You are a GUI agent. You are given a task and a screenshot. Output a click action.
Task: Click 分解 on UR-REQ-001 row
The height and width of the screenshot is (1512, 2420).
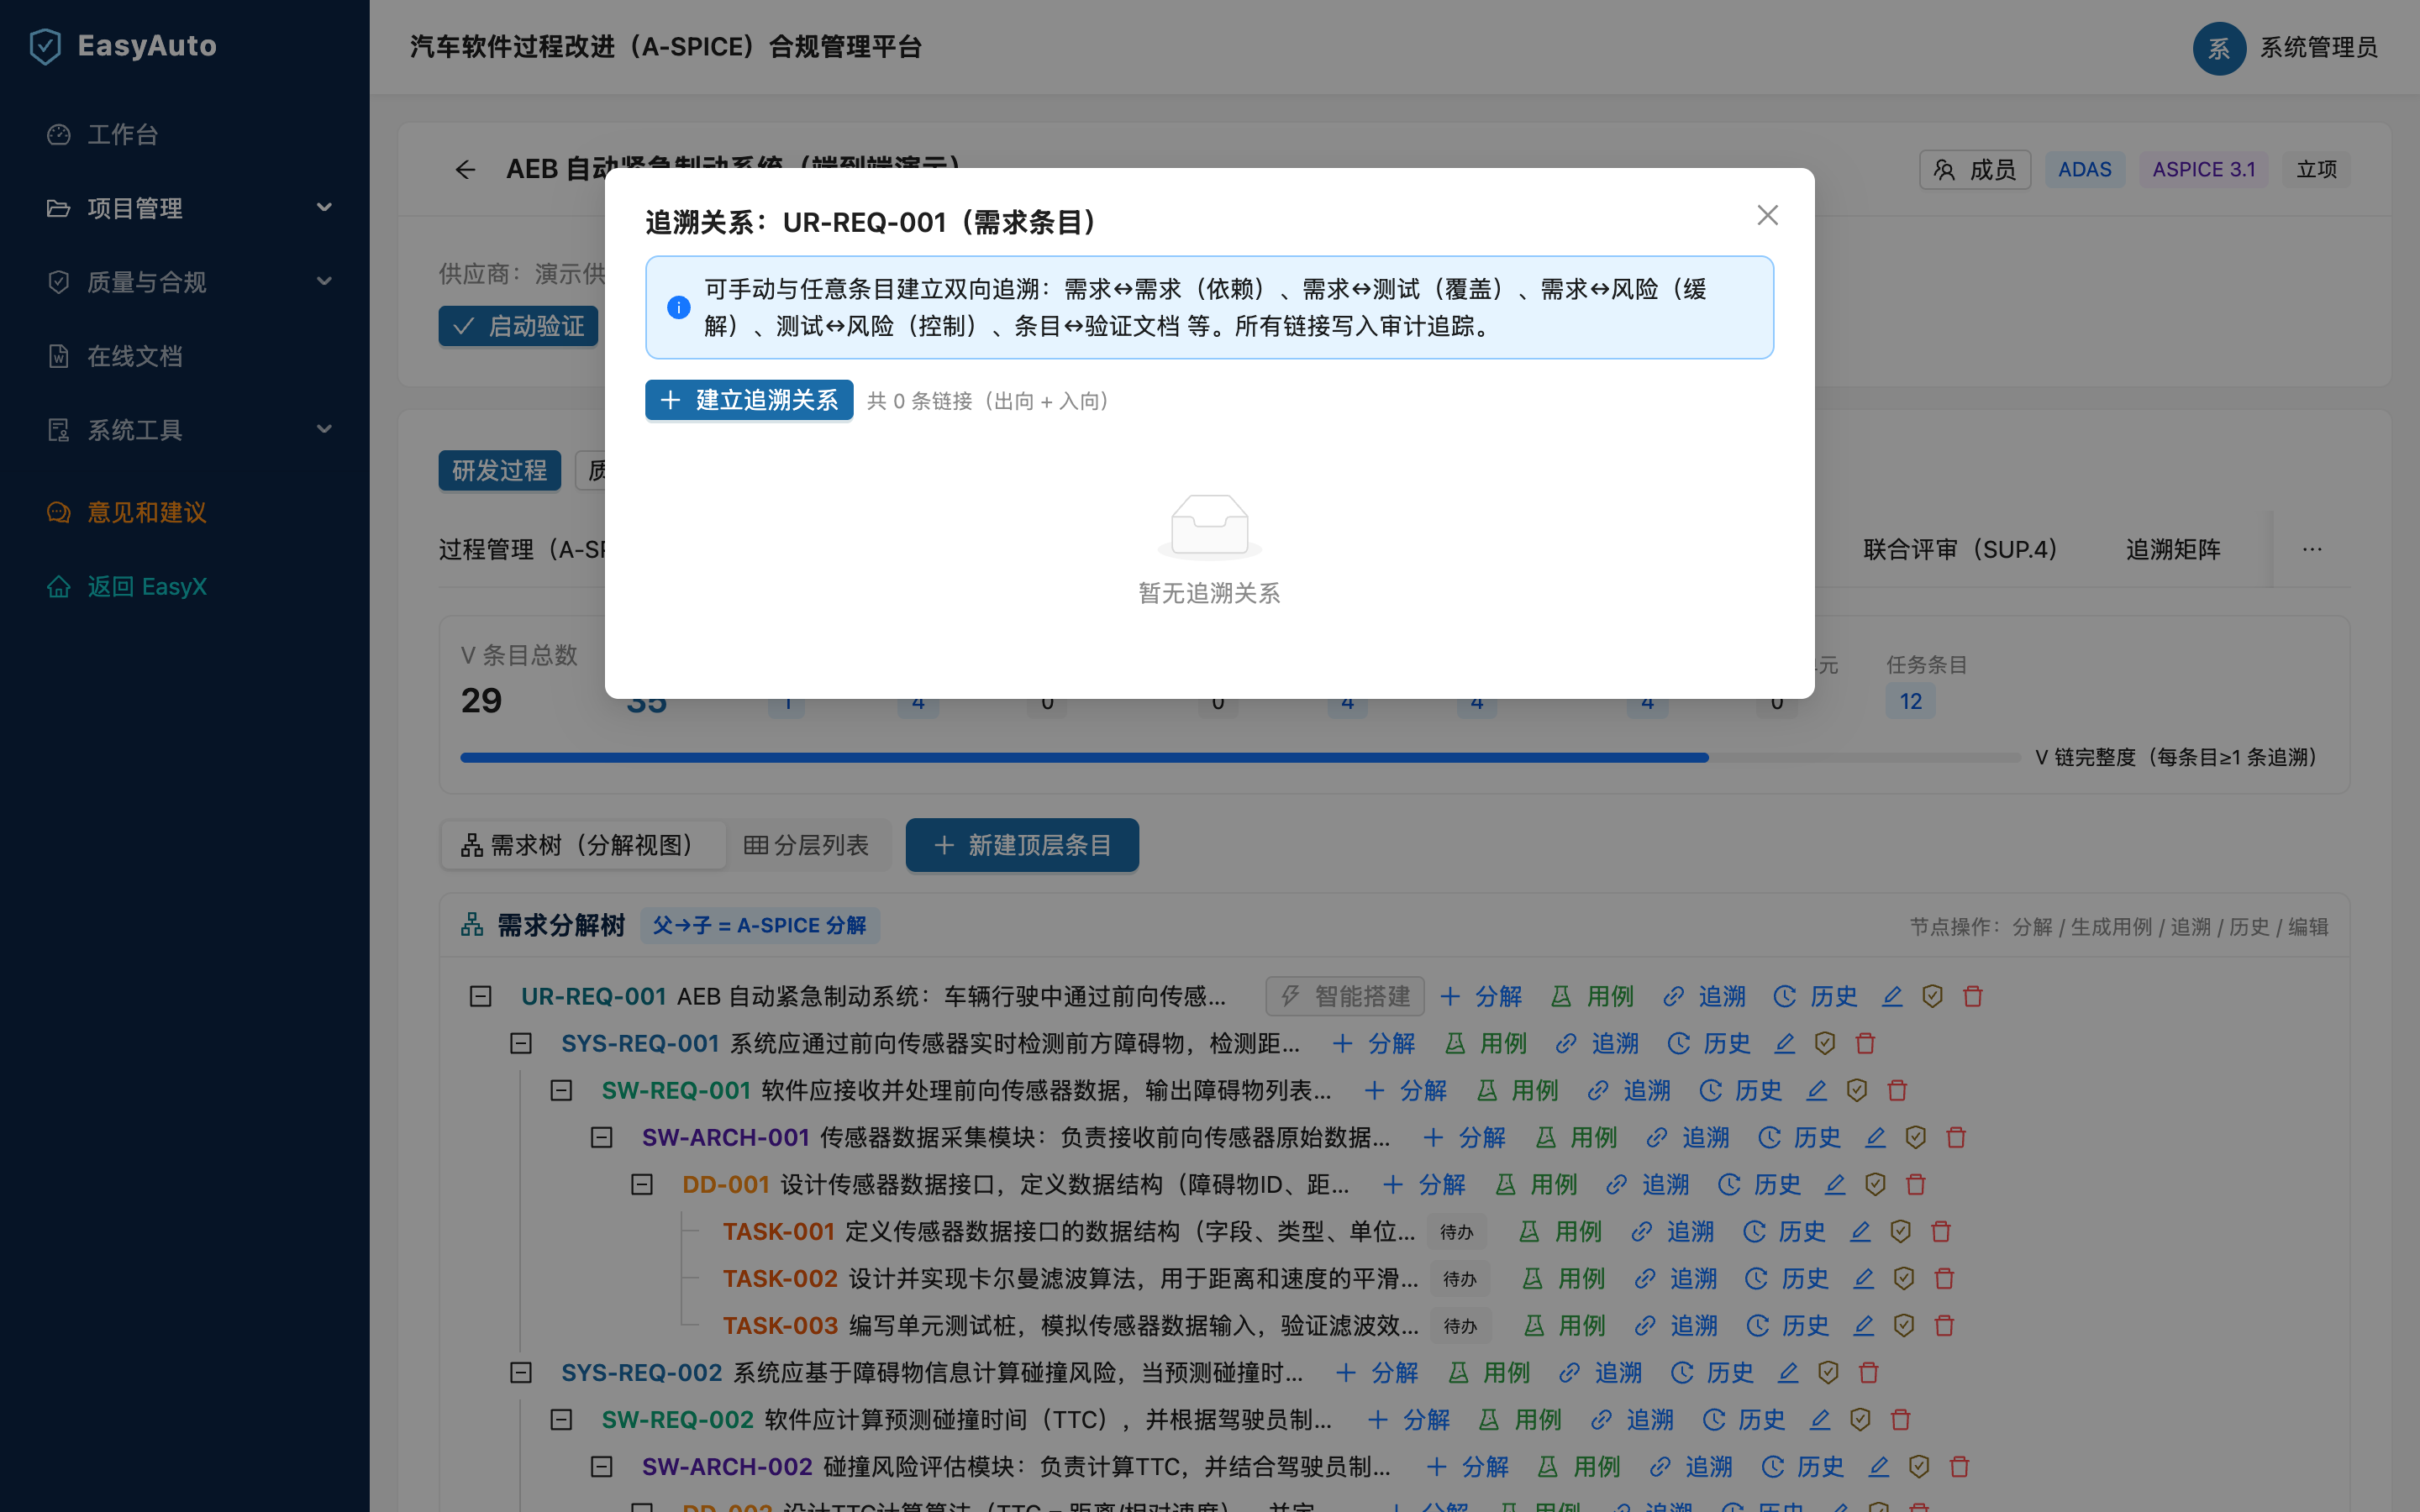coord(1481,996)
